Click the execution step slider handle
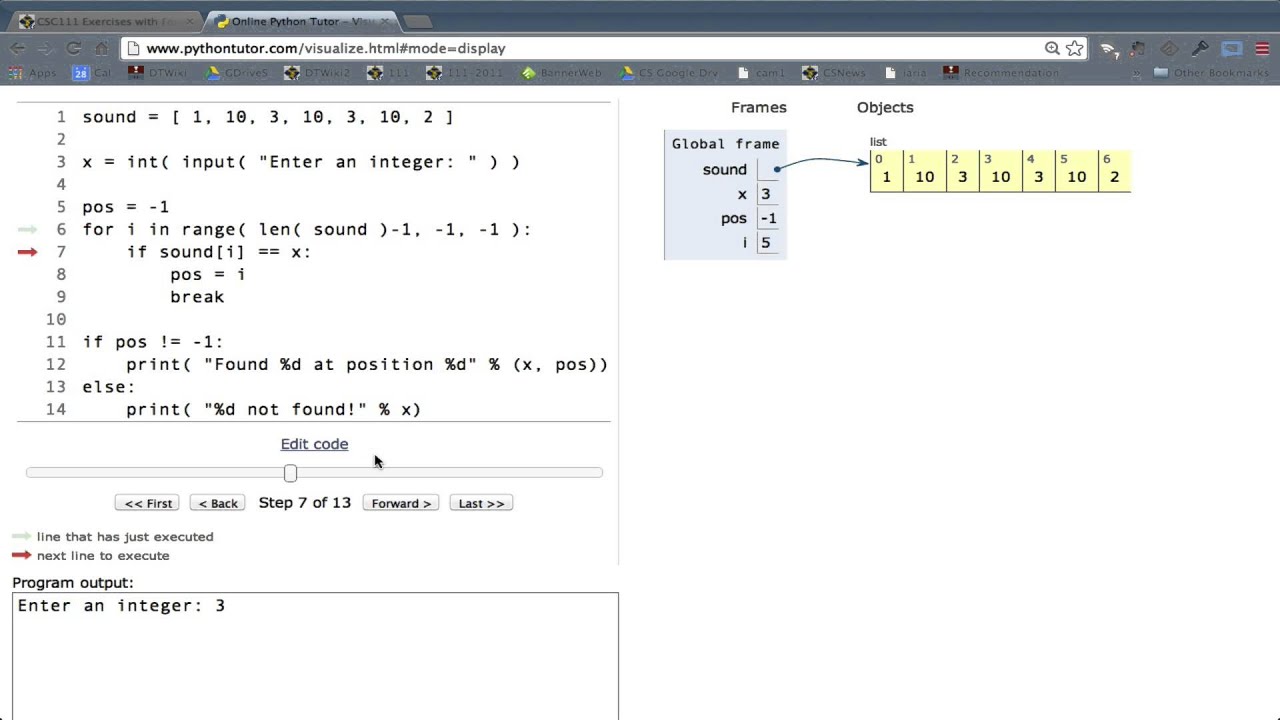Screen dimensions: 1280x720 coord(290,473)
